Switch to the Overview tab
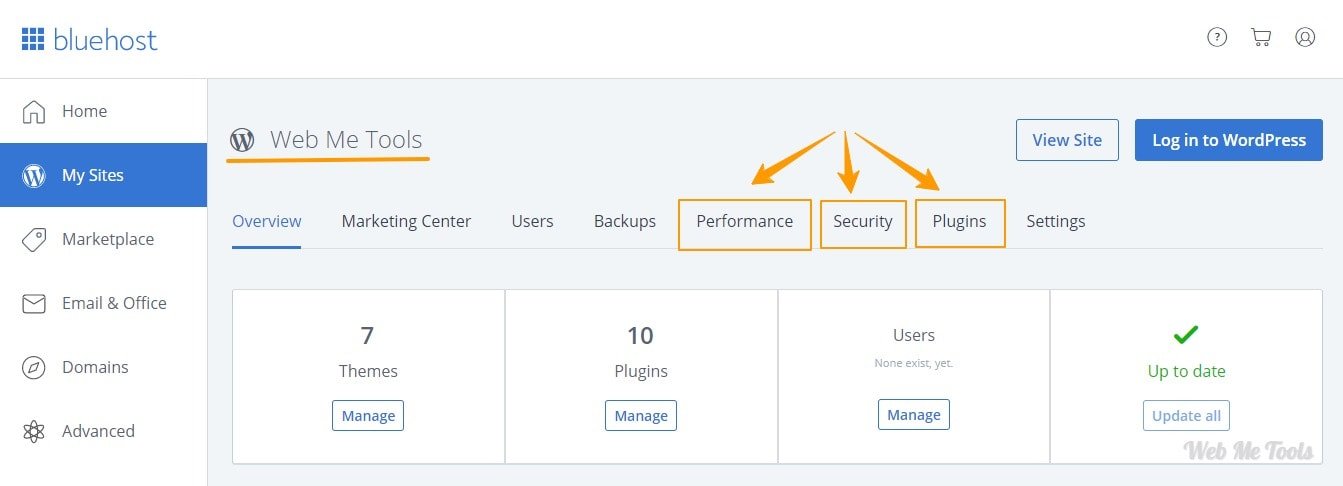Screen dimensions: 1343x486 pos(267,221)
